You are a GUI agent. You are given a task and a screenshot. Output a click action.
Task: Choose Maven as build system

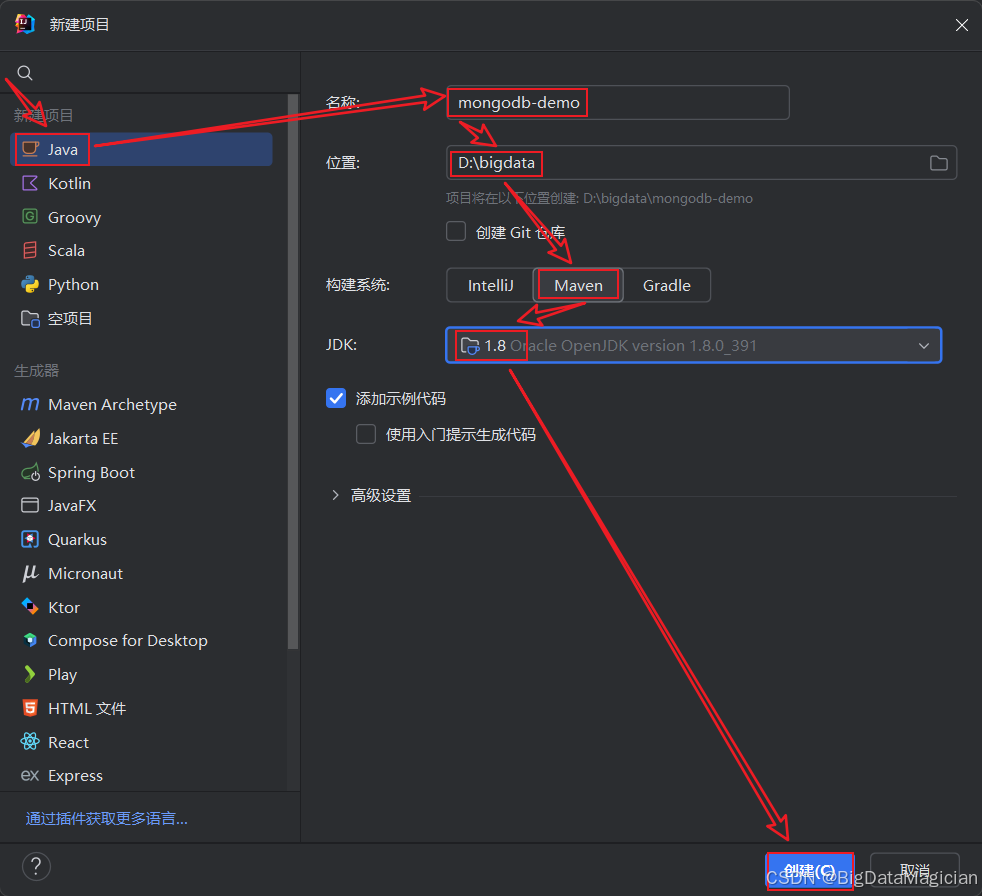(x=578, y=285)
